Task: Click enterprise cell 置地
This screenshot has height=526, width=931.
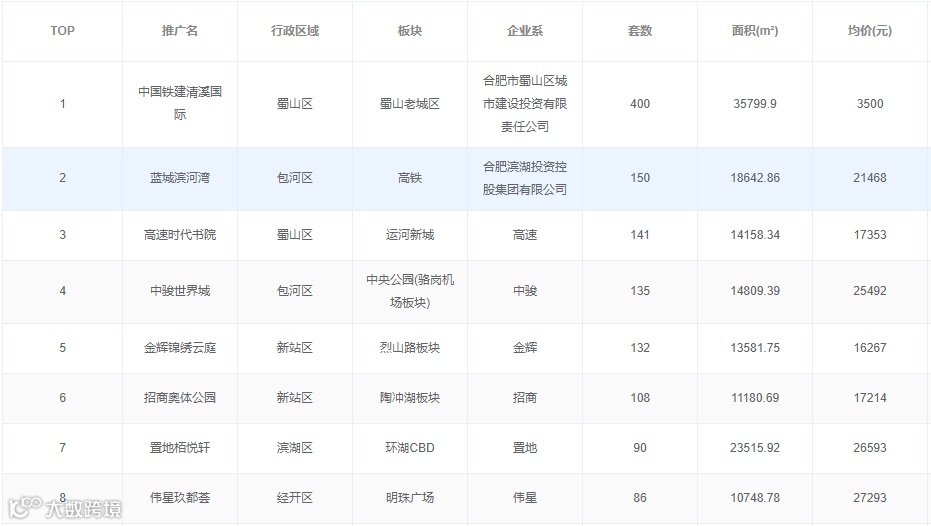Action: click(x=525, y=448)
